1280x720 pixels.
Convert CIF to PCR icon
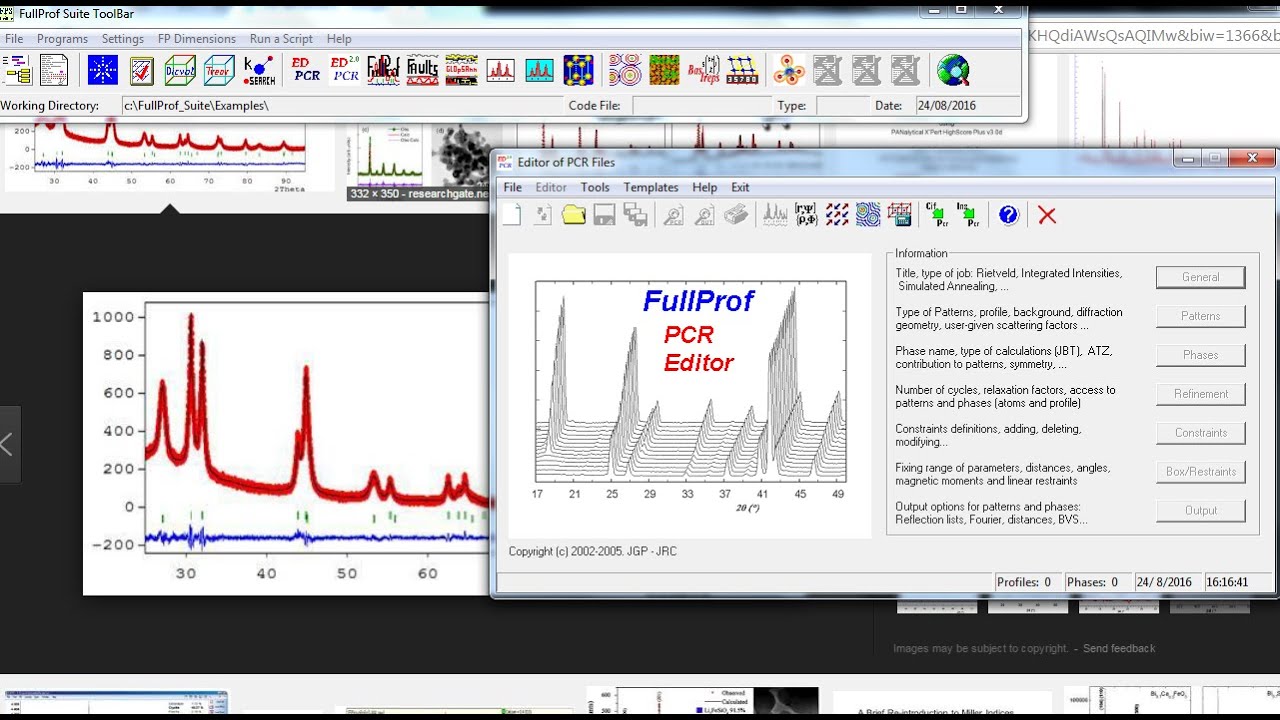click(x=937, y=215)
